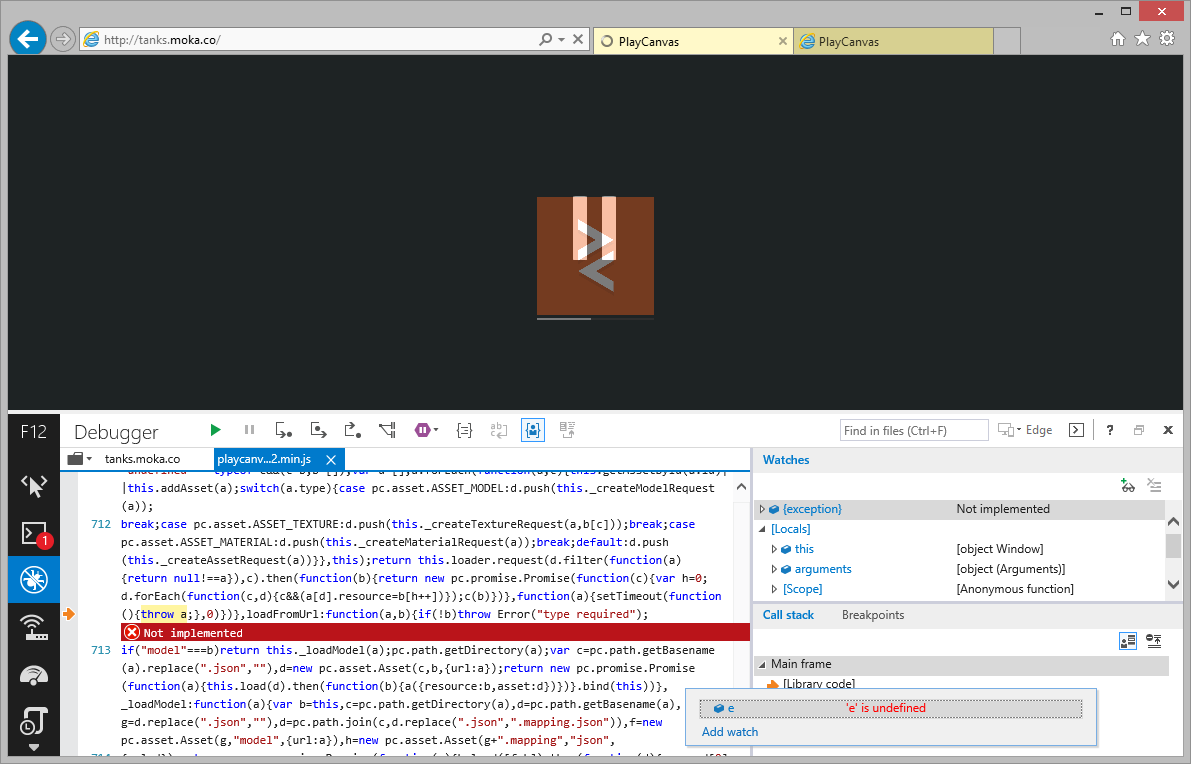
Task: Unpin the developer tools window
Action: pos(1139,431)
